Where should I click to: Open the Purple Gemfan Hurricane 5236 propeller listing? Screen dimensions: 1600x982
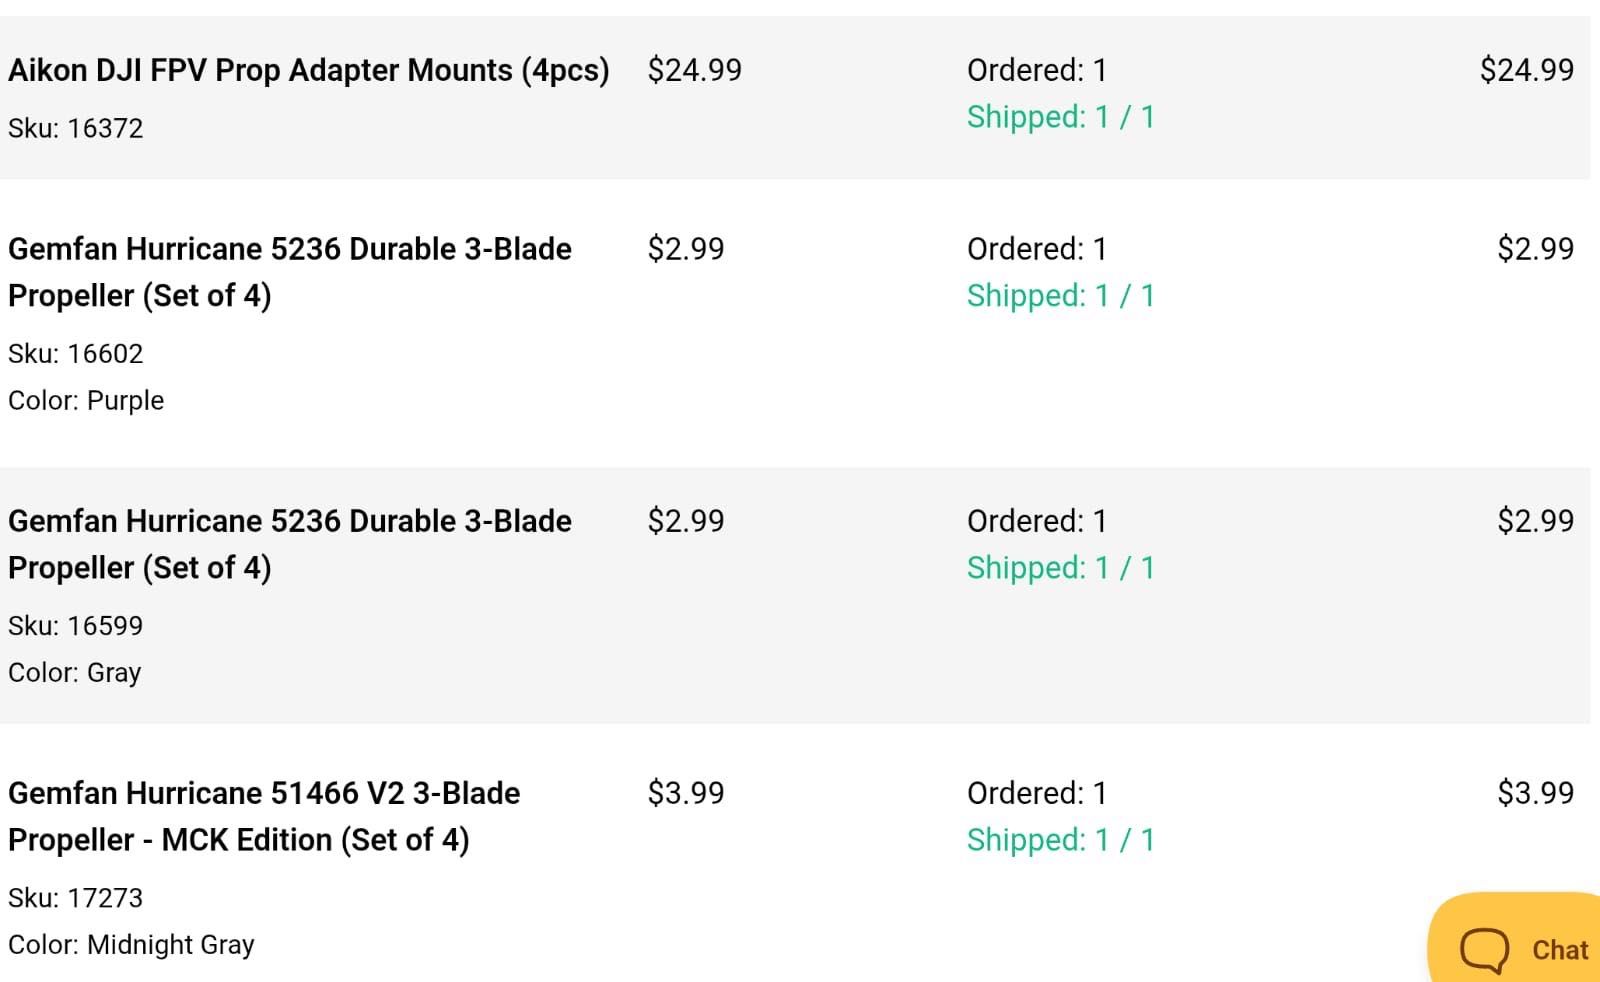point(290,272)
